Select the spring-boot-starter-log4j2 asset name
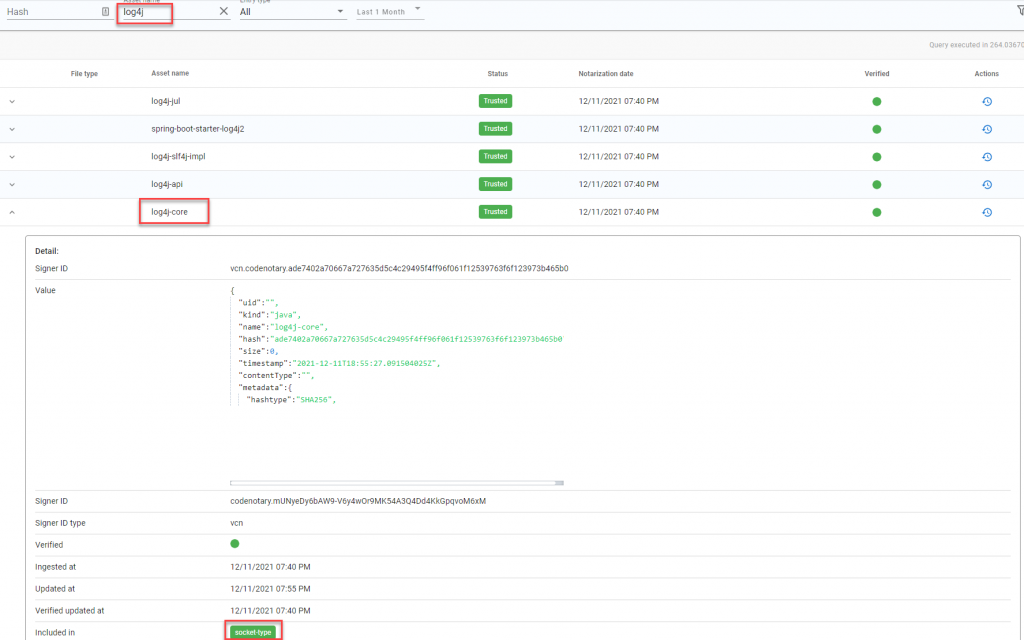 click(198, 129)
